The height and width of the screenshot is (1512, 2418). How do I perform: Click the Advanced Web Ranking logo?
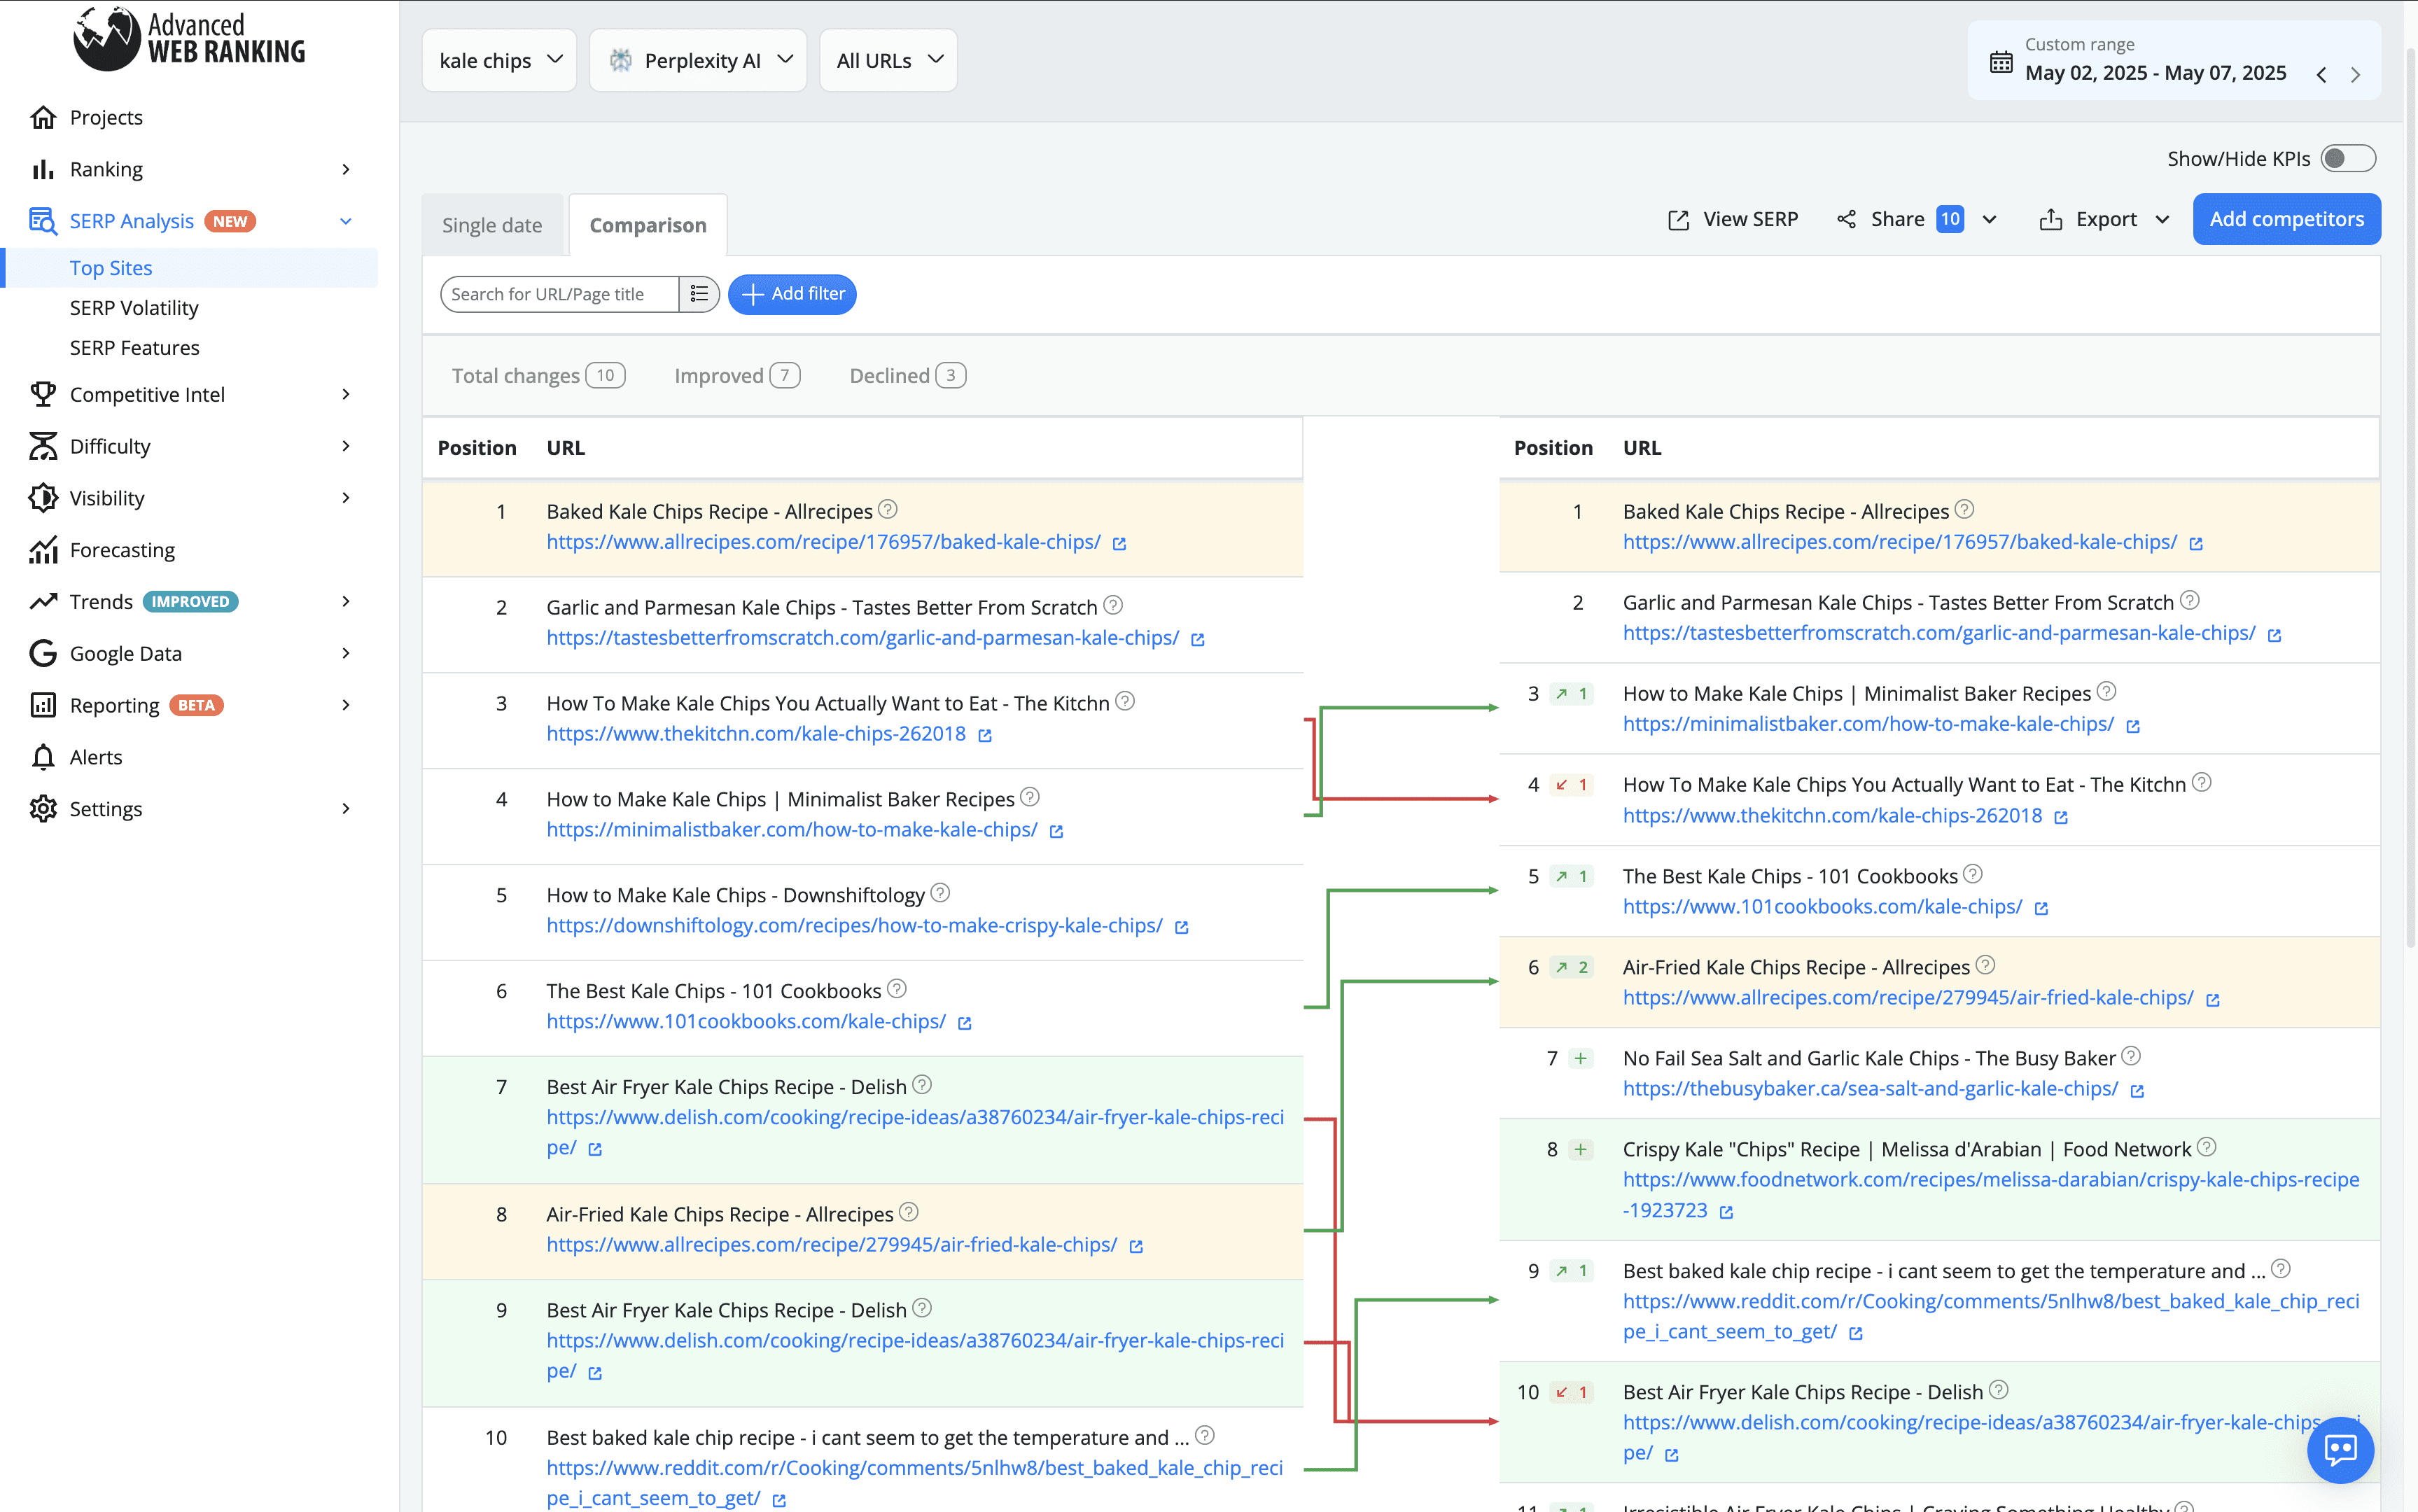pyautogui.click(x=189, y=39)
